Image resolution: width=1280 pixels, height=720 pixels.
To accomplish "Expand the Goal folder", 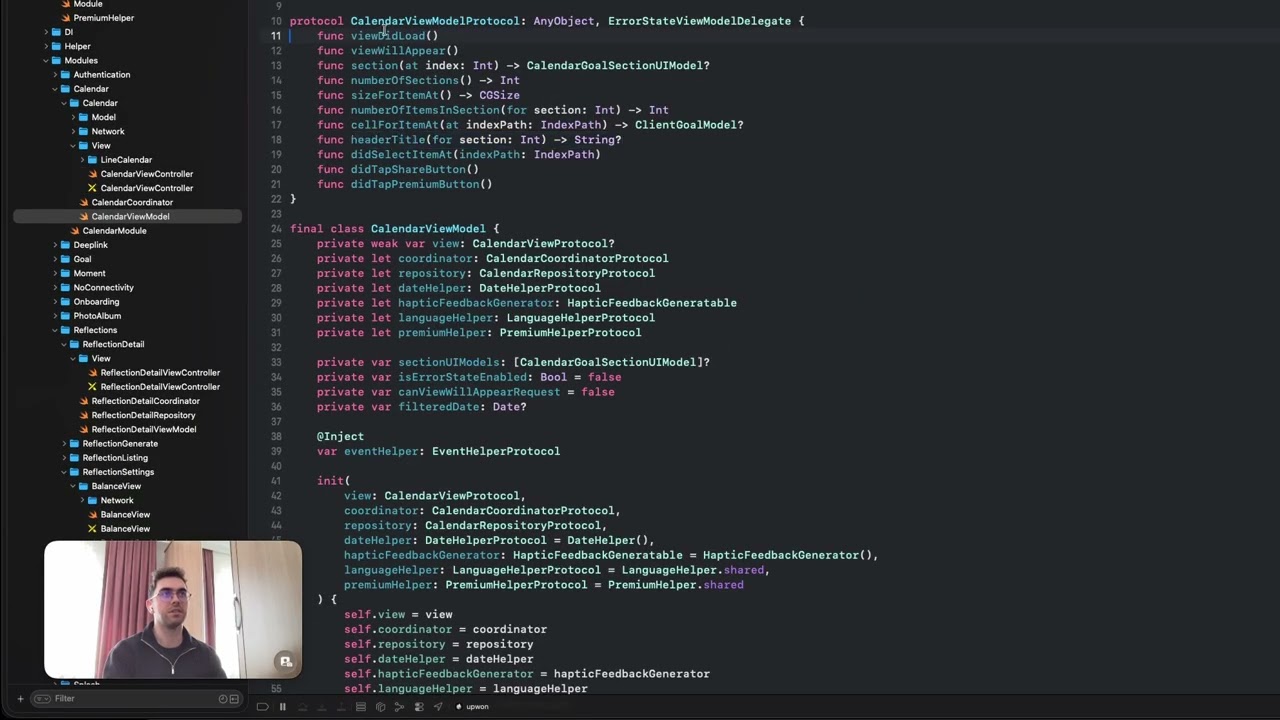I will pos(55,259).
